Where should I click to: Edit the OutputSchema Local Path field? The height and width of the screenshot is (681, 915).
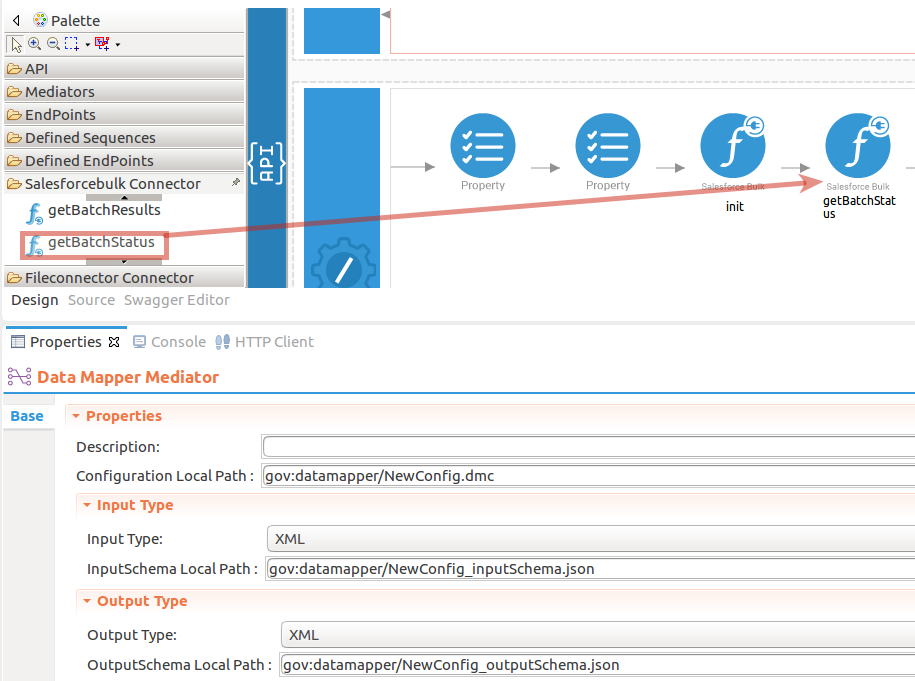(x=598, y=665)
